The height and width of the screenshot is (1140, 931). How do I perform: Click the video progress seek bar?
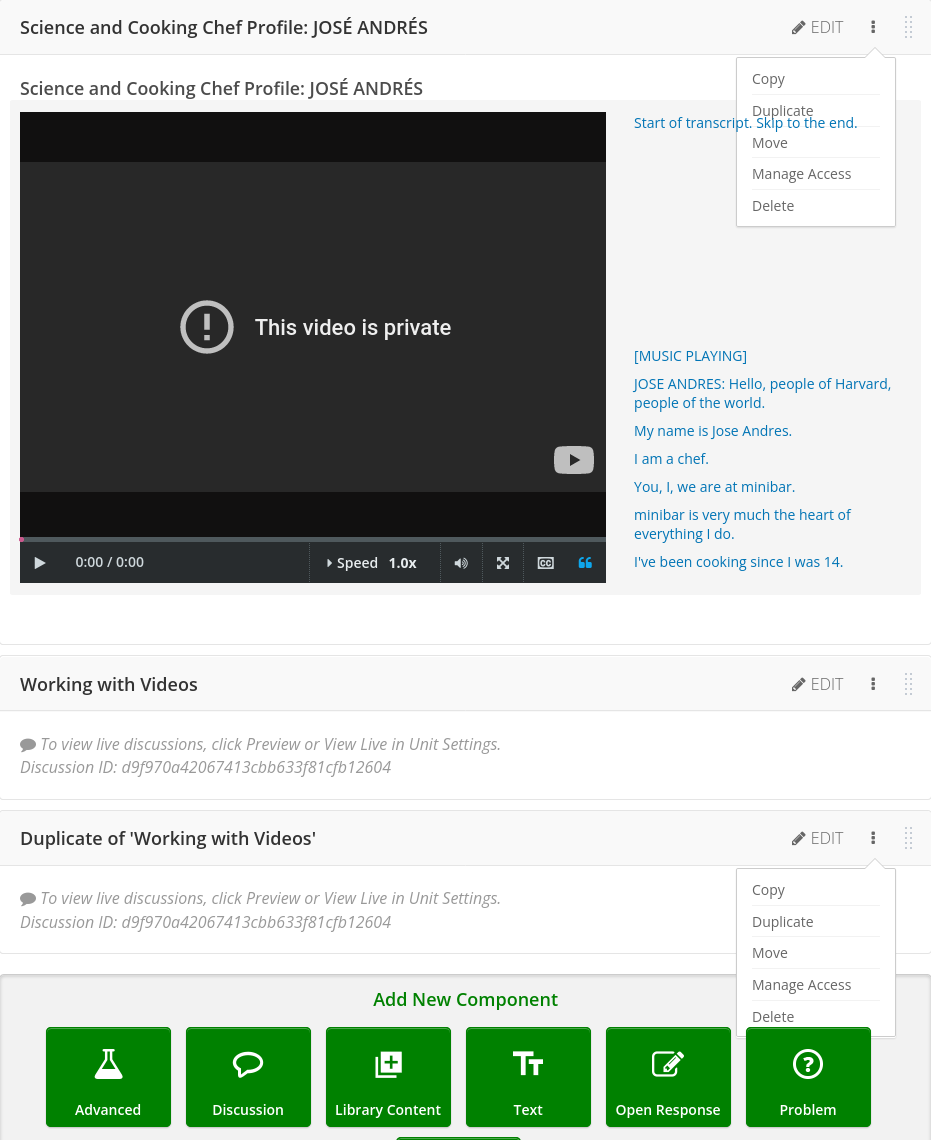[x=313, y=539]
